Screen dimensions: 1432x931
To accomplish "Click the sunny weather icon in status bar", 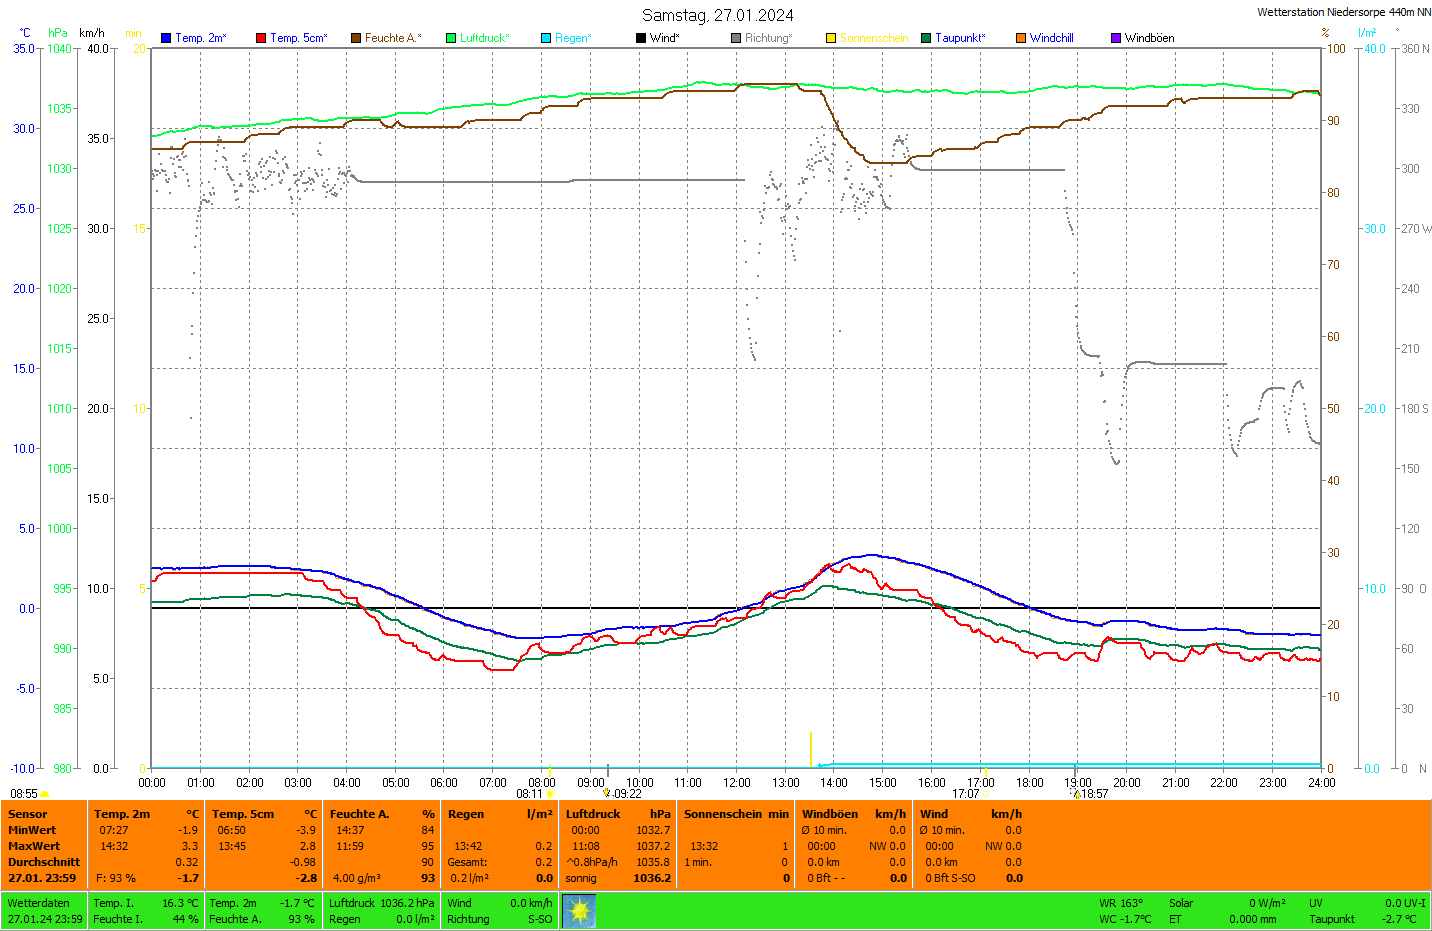I will click(x=579, y=911).
